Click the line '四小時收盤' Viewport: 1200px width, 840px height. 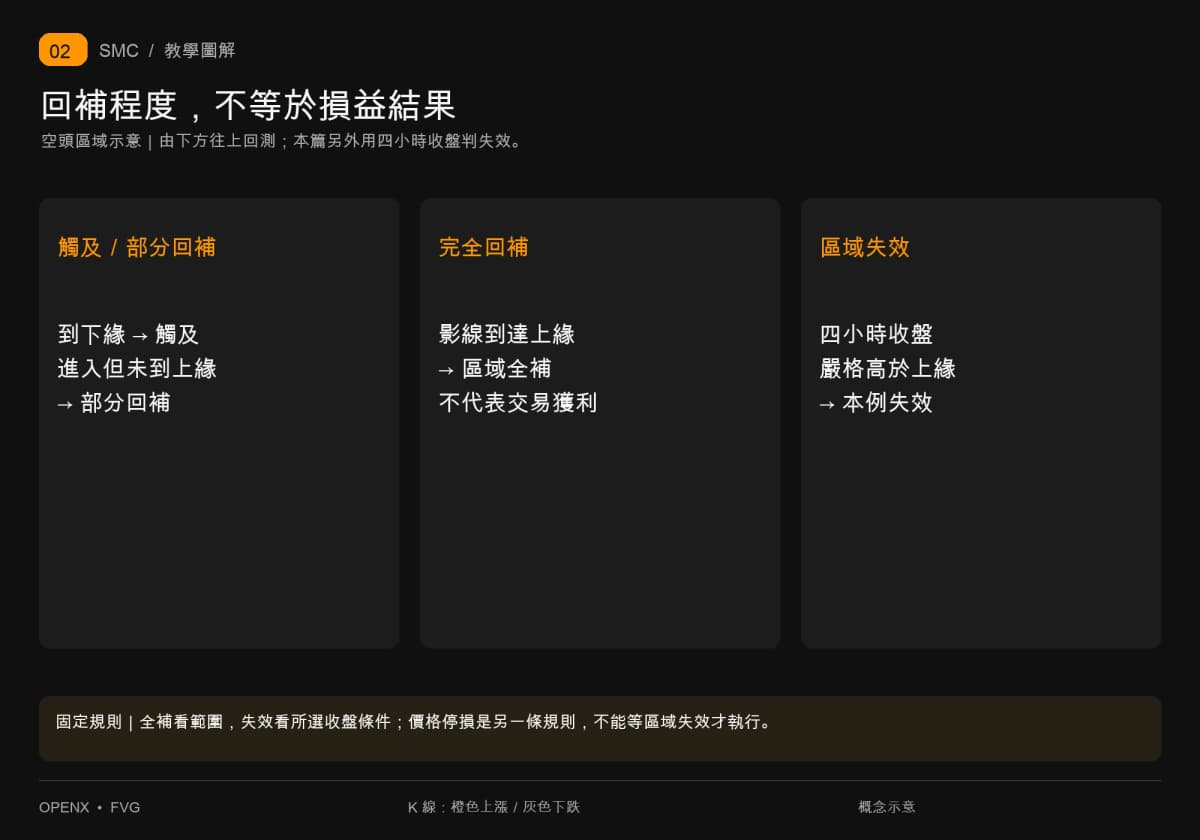(x=877, y=334)
